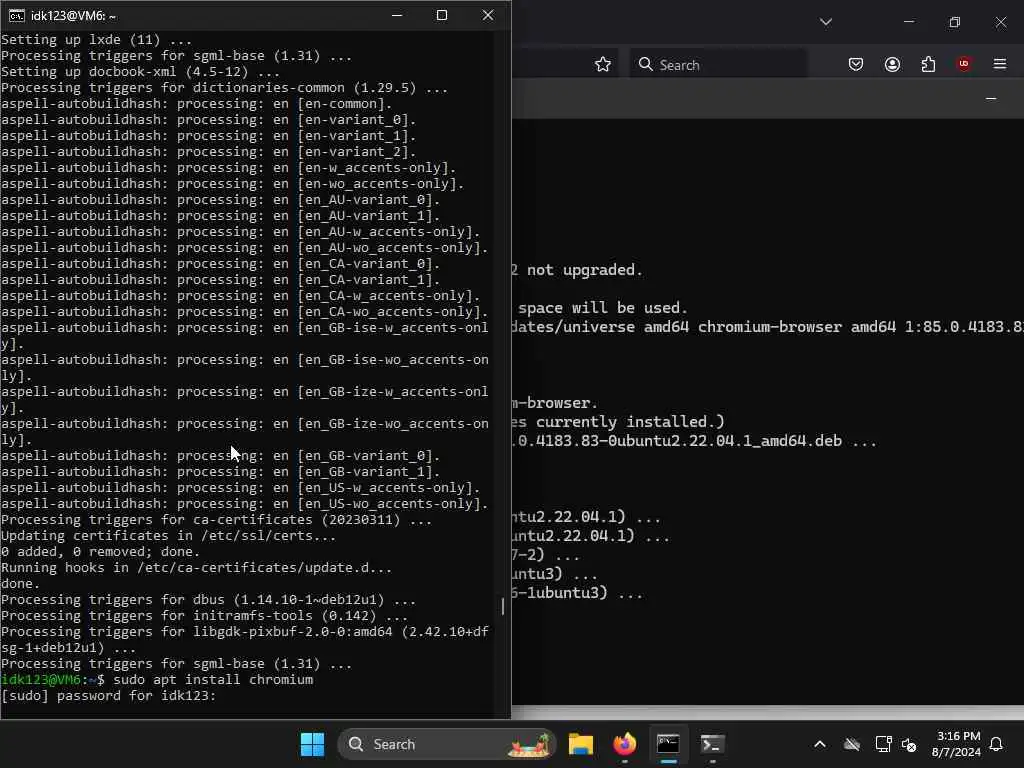
Task: Open the Pocket save icon in Firefox
Action: click(856, 64)
